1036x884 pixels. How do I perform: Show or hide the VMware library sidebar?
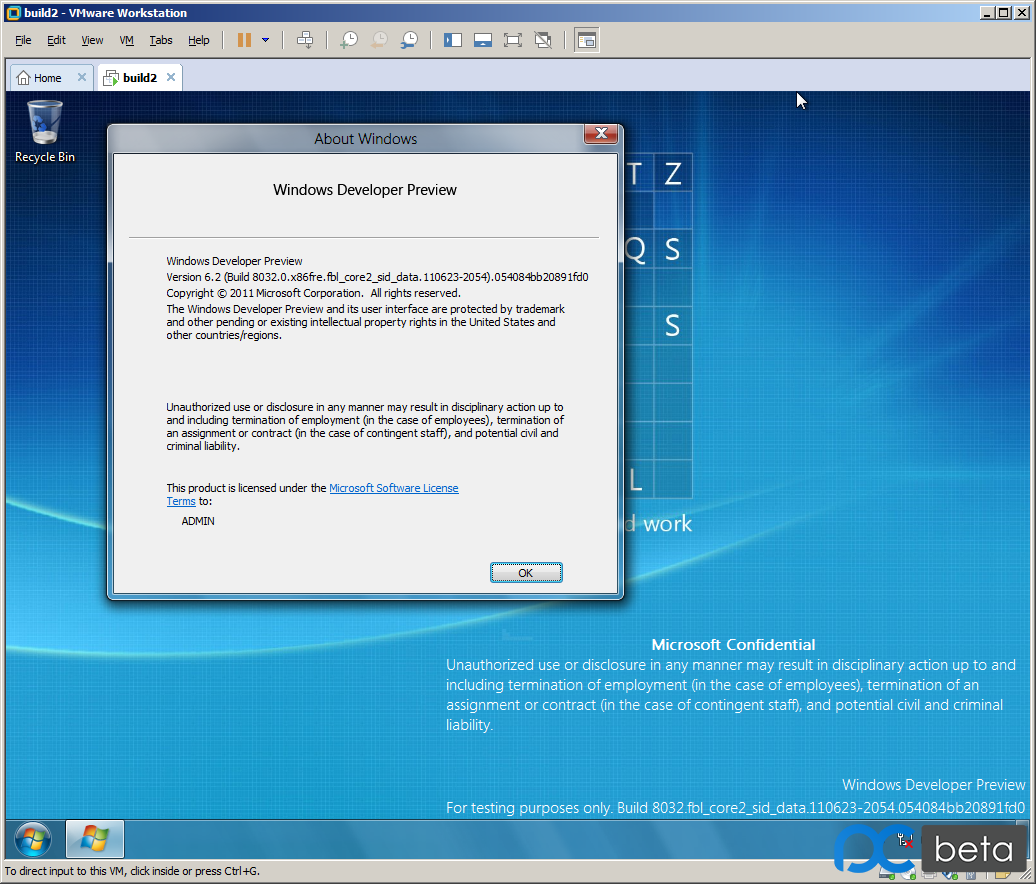(453, 40)
